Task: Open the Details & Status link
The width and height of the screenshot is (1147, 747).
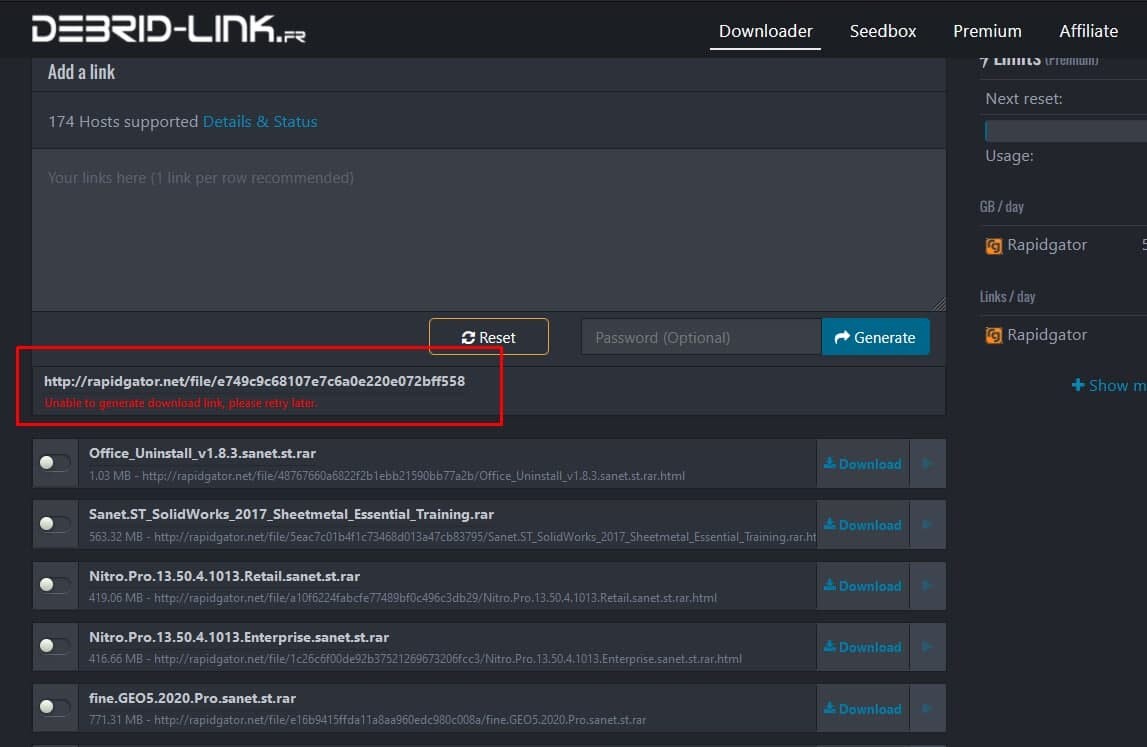Action: pyautogui.click(x=260, y=121)
